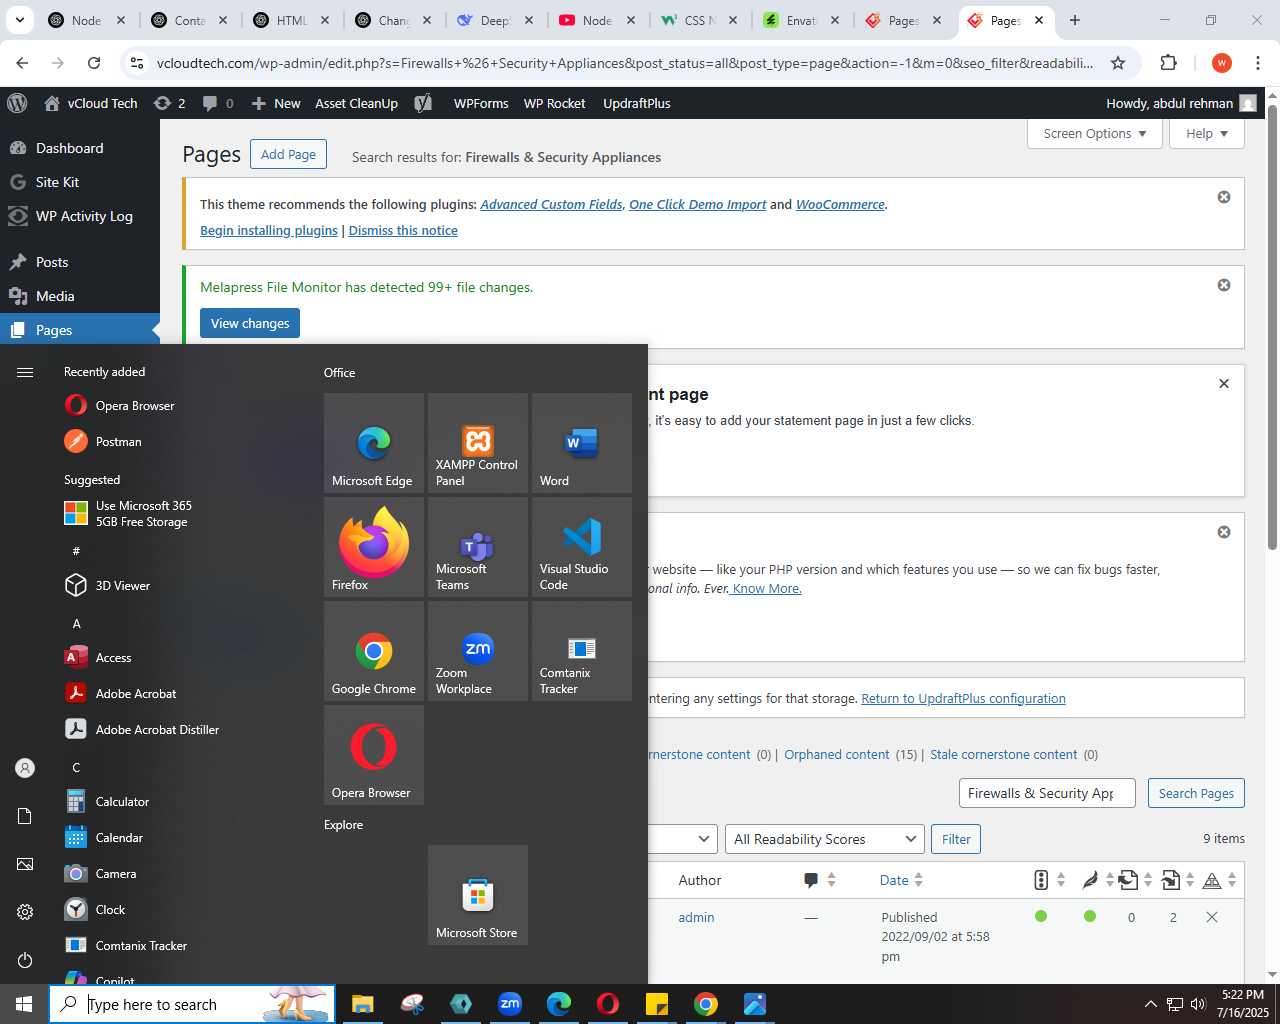Expand the Start menu hamburger
The image size is (1280, 1024).
(x=25, y=372)
